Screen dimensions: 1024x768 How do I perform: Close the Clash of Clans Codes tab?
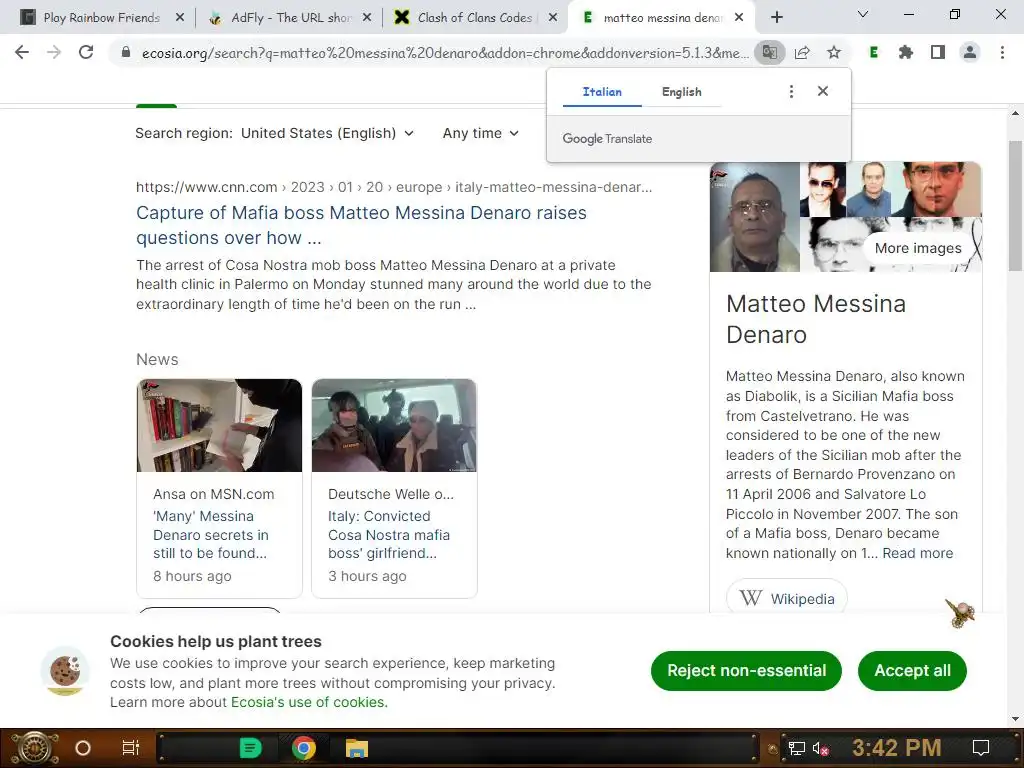point(553,18)
